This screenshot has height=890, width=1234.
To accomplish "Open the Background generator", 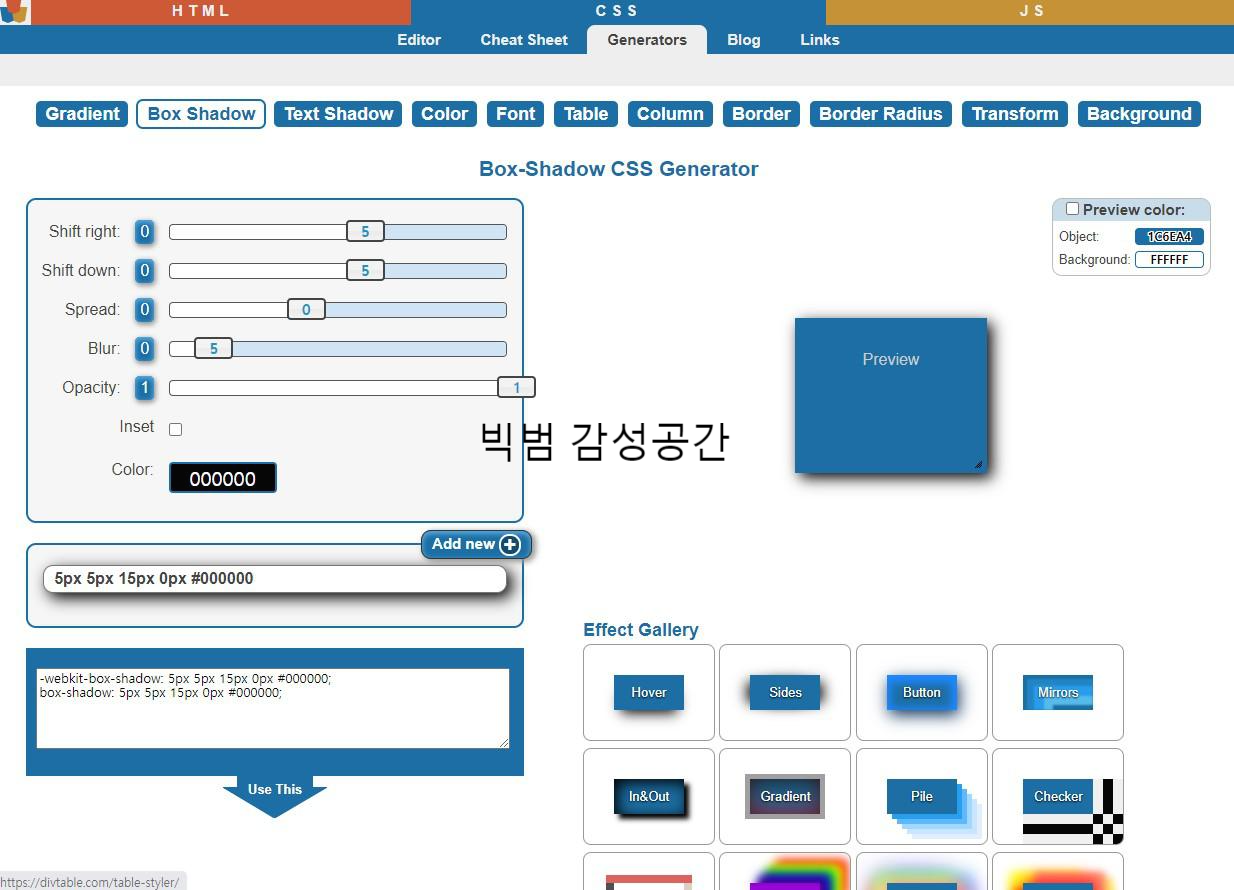I will [x=1139, y=114].
